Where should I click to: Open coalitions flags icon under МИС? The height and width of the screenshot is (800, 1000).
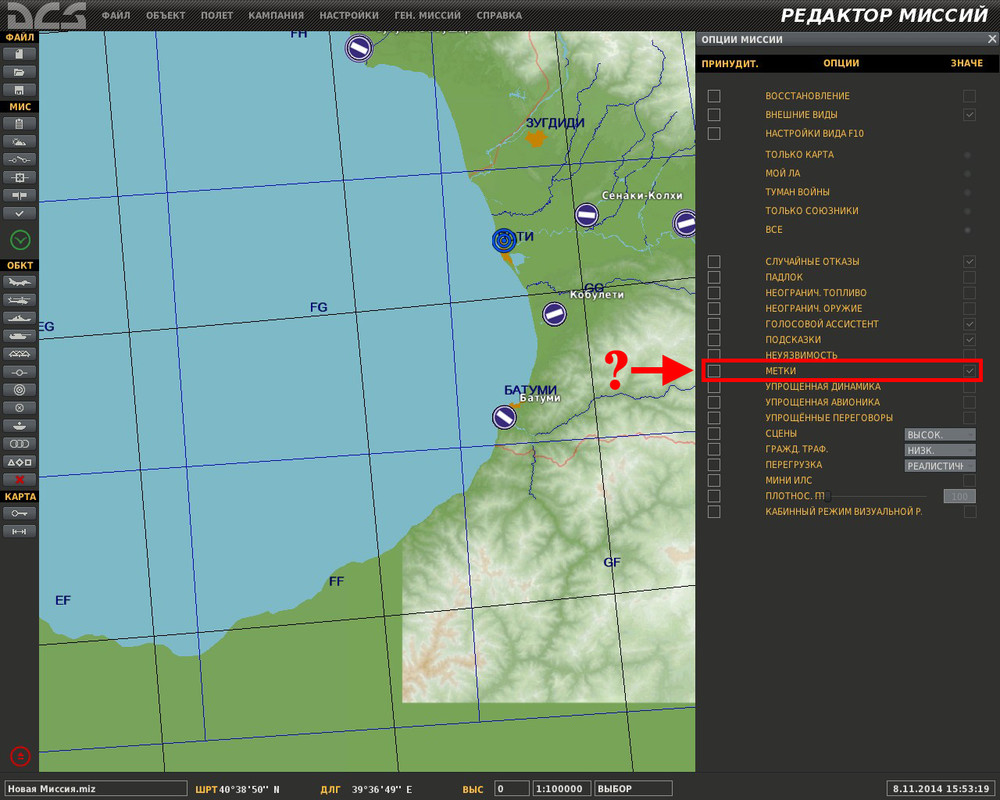[19, 195]
